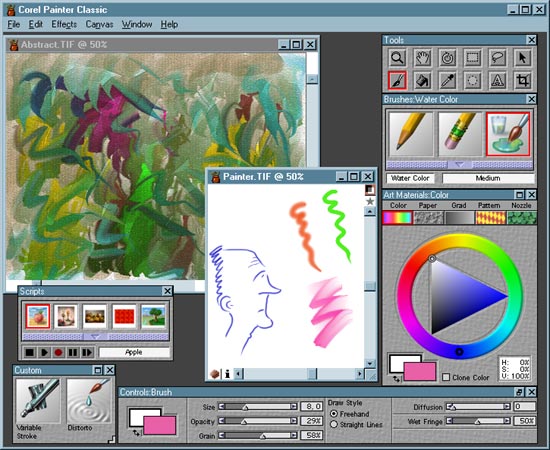Open the Water Color brush dropdown
Image resolution: width=550 pixels, height=450 pixels.
410,178
